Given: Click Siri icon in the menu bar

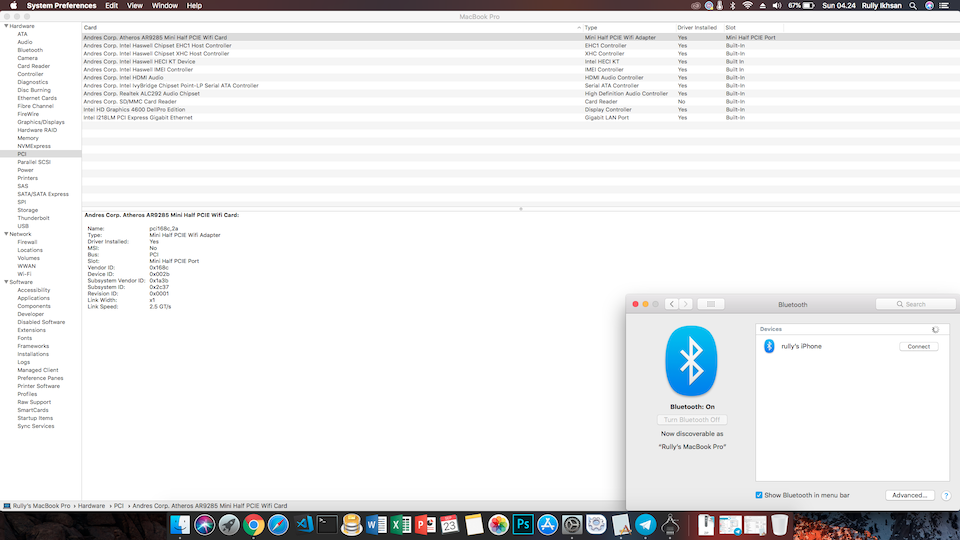Looking at the screenshot, I should [x=929, y=6].
